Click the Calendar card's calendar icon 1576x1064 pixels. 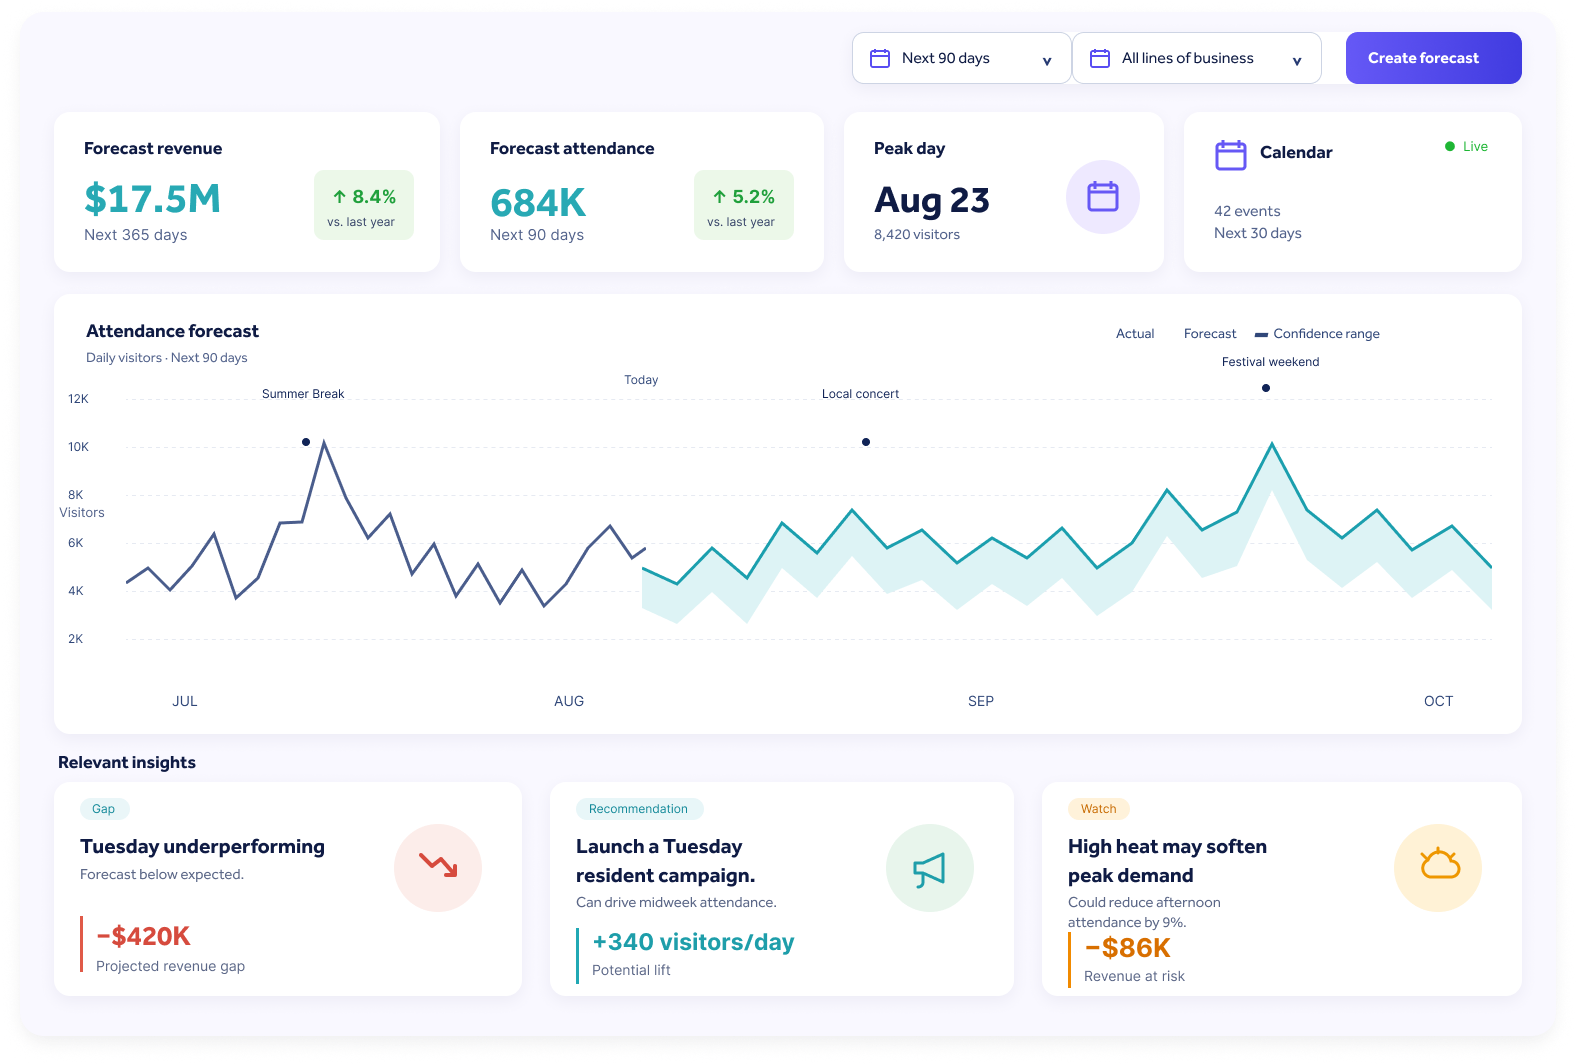[1231, 155]
